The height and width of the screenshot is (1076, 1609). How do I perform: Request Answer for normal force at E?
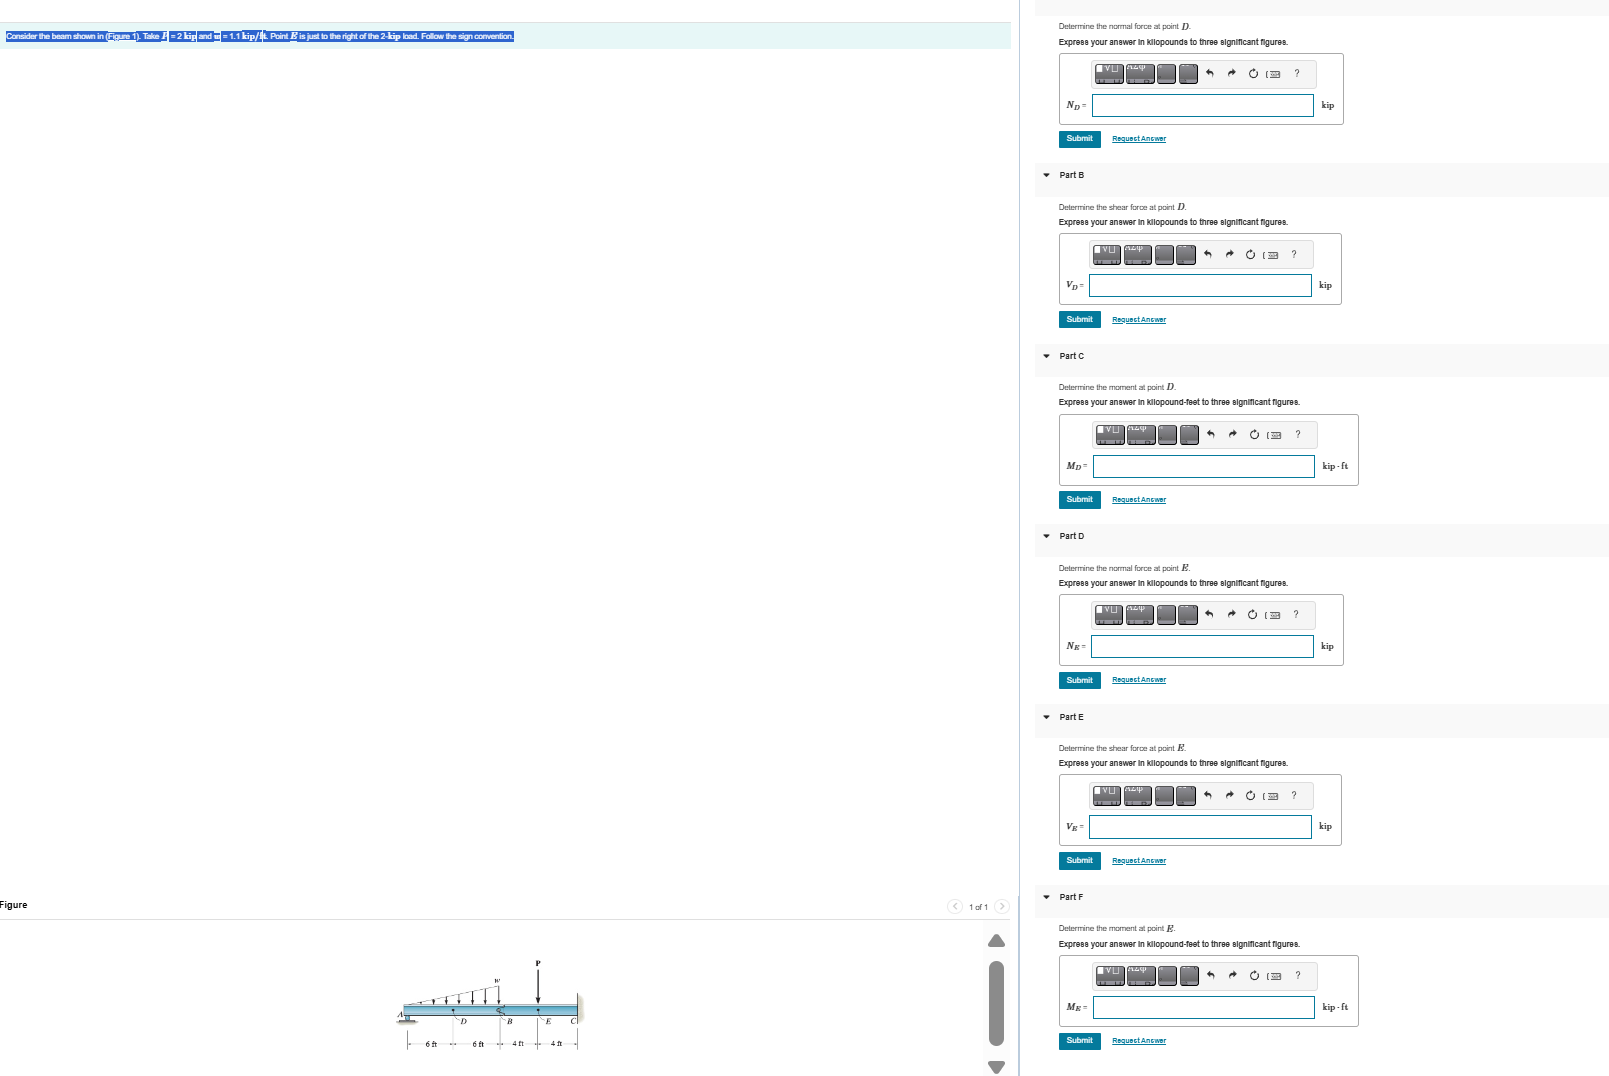point(1139,680)
